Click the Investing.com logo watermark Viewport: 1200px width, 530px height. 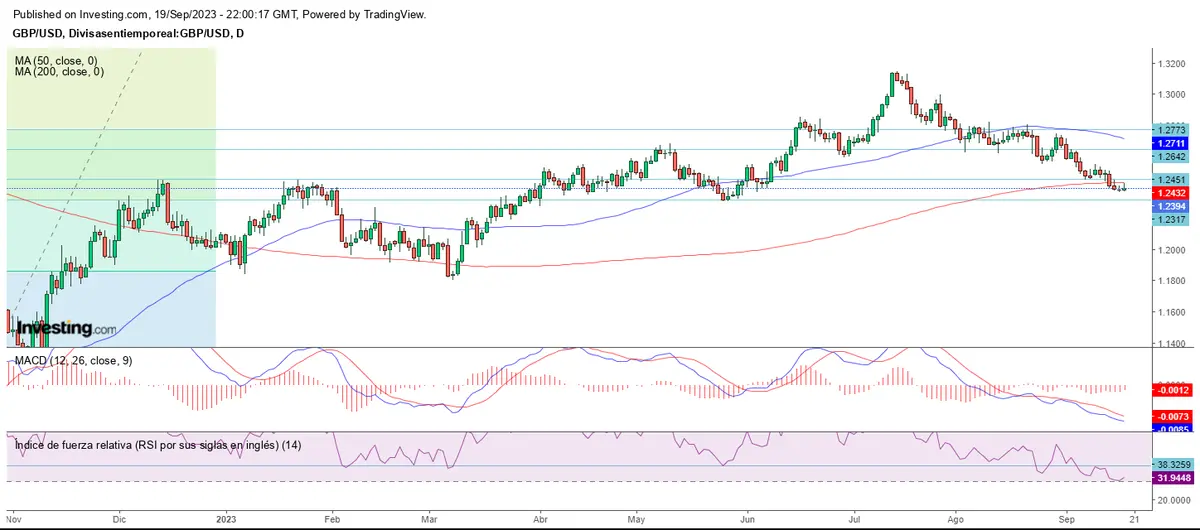[66, 328]
